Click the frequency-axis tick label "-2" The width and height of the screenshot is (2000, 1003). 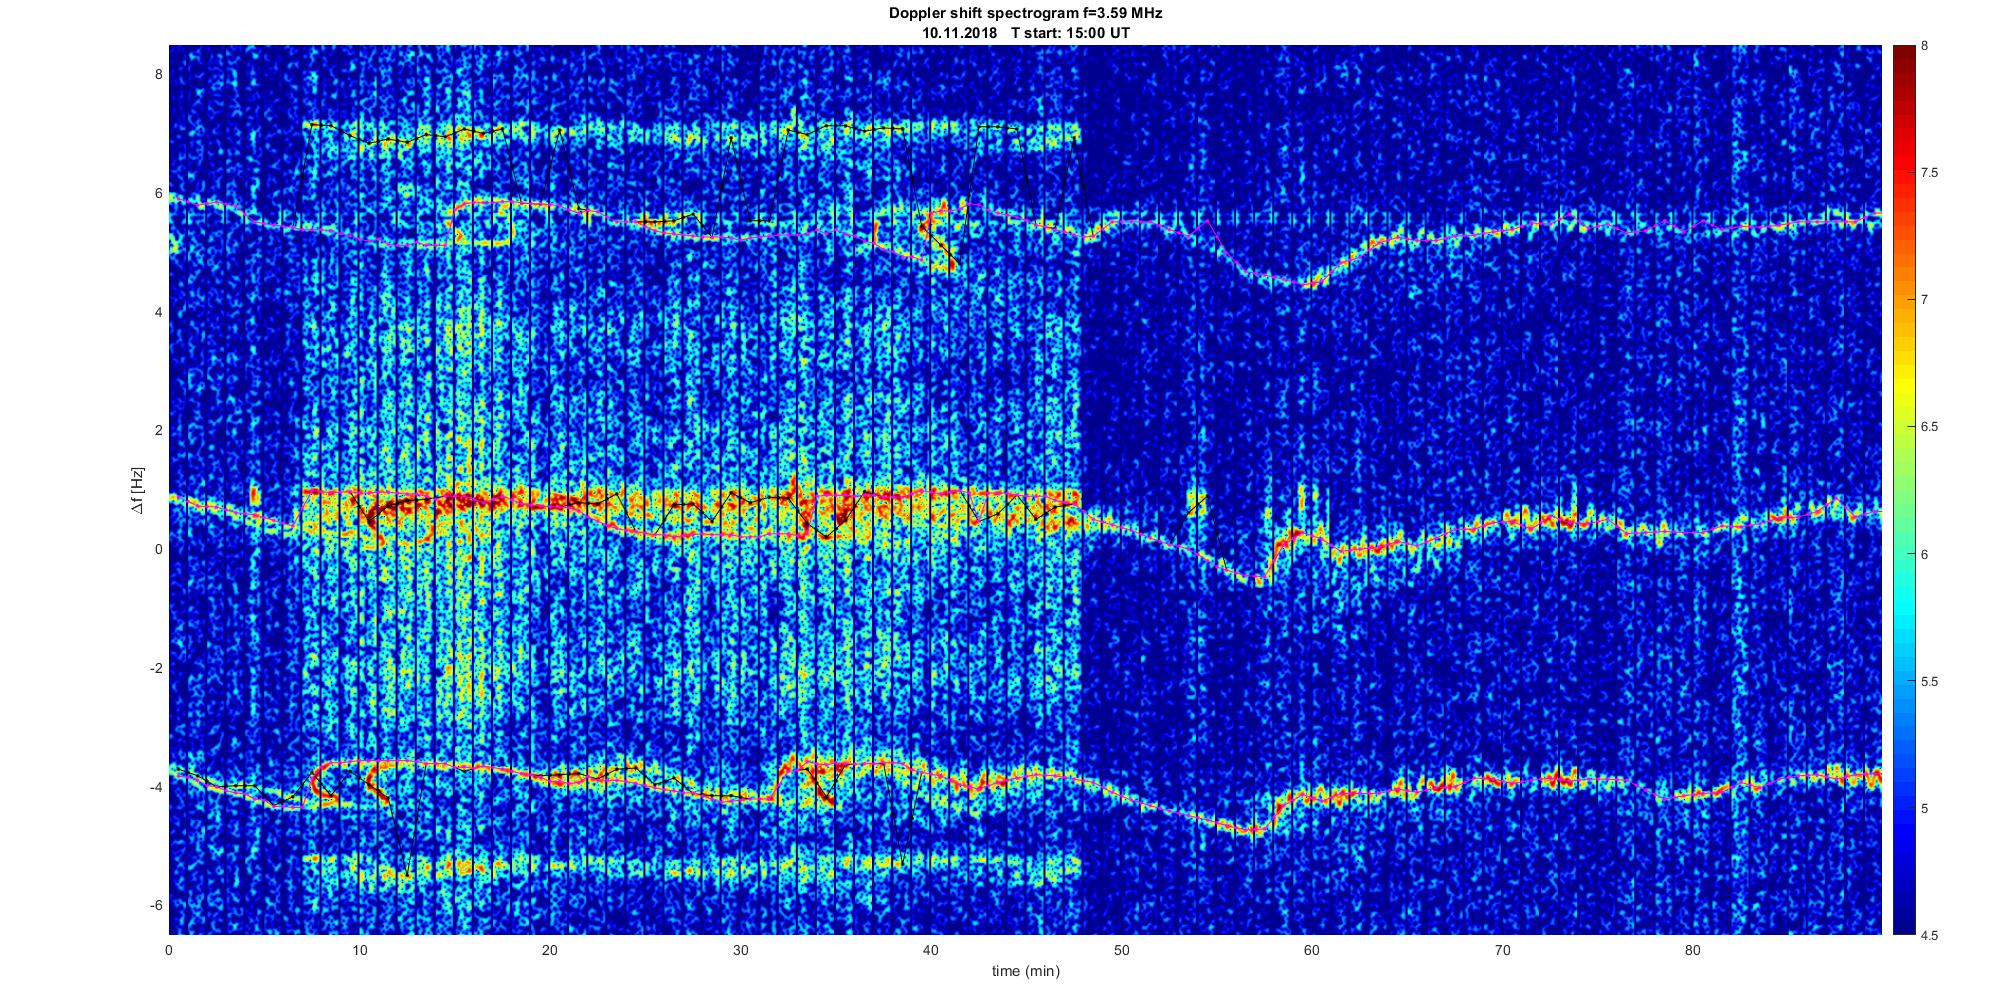point(154,668)
